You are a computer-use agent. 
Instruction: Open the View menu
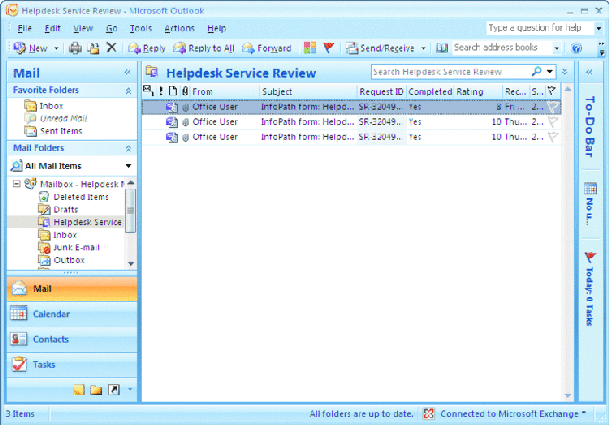coord(83,28)
